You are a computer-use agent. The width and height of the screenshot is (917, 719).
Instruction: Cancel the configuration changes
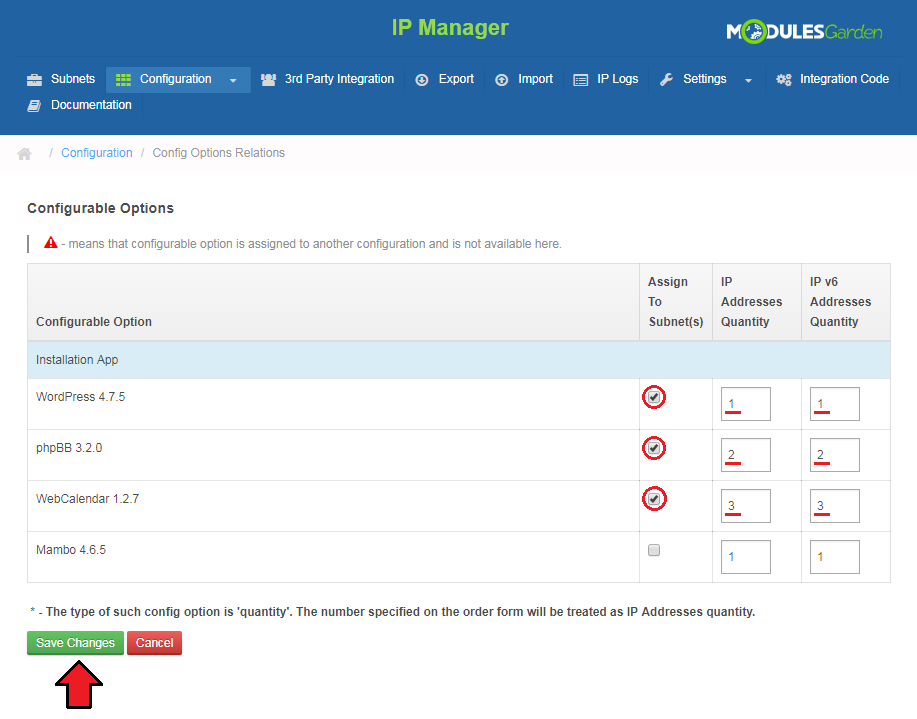point(154,642)
